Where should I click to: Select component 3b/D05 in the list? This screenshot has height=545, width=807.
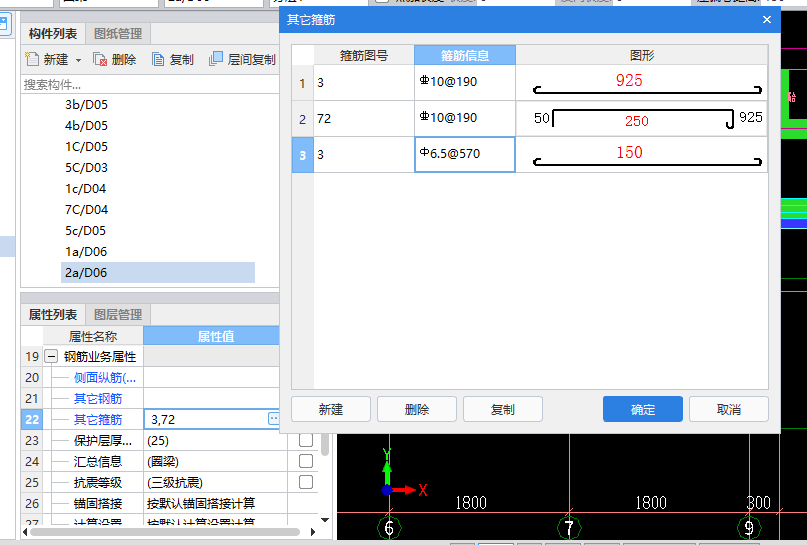coord(86,104)
